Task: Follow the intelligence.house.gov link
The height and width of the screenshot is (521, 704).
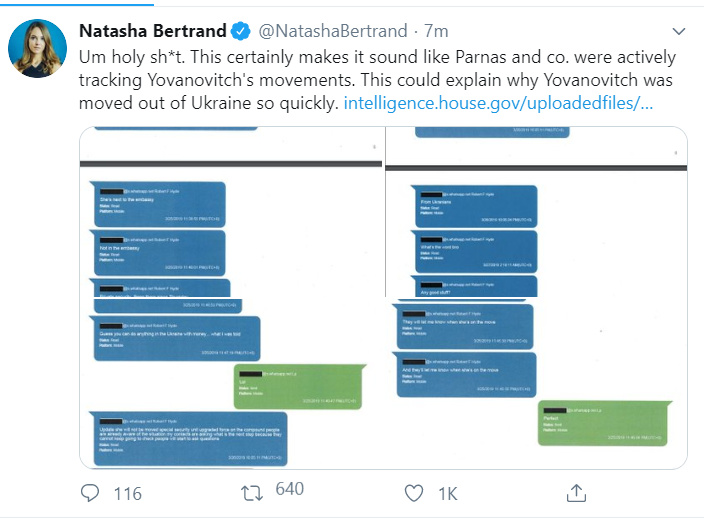Action: tap(498, 104)
